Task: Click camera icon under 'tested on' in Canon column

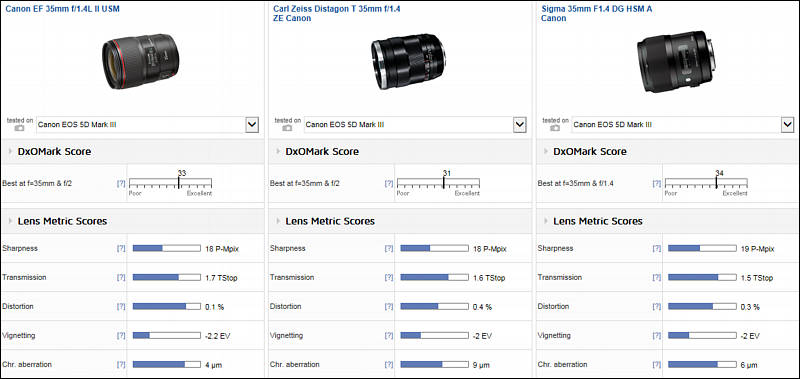Action: [19, 128]
